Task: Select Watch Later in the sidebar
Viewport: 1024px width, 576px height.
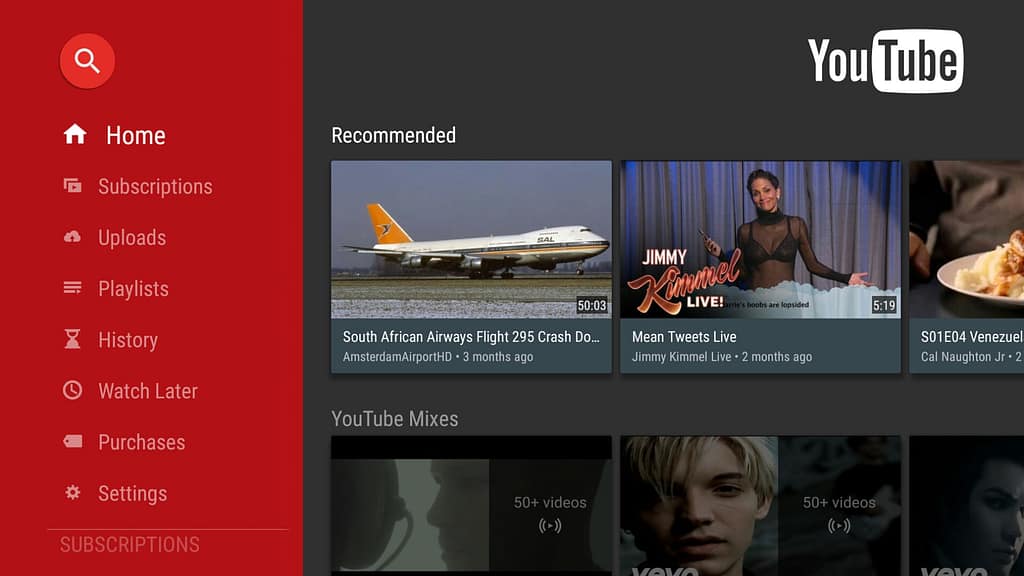Action: click(x=148, y=391)
